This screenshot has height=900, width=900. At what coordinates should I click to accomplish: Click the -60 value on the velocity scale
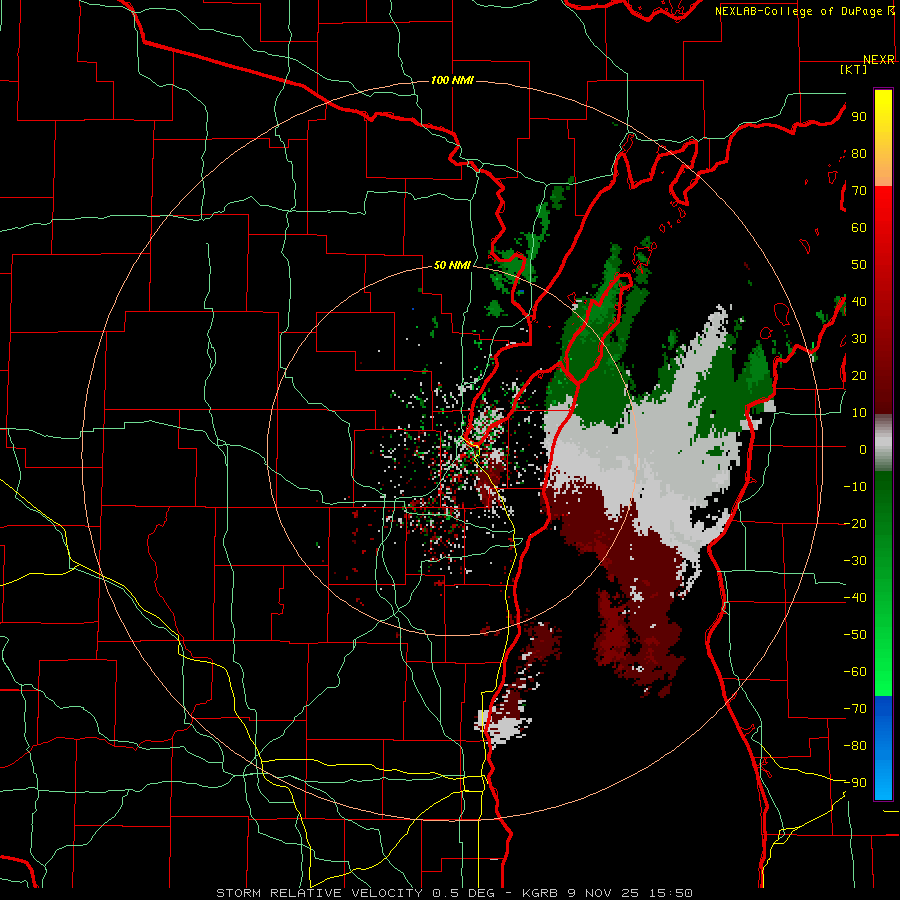[x=855, y=672]
